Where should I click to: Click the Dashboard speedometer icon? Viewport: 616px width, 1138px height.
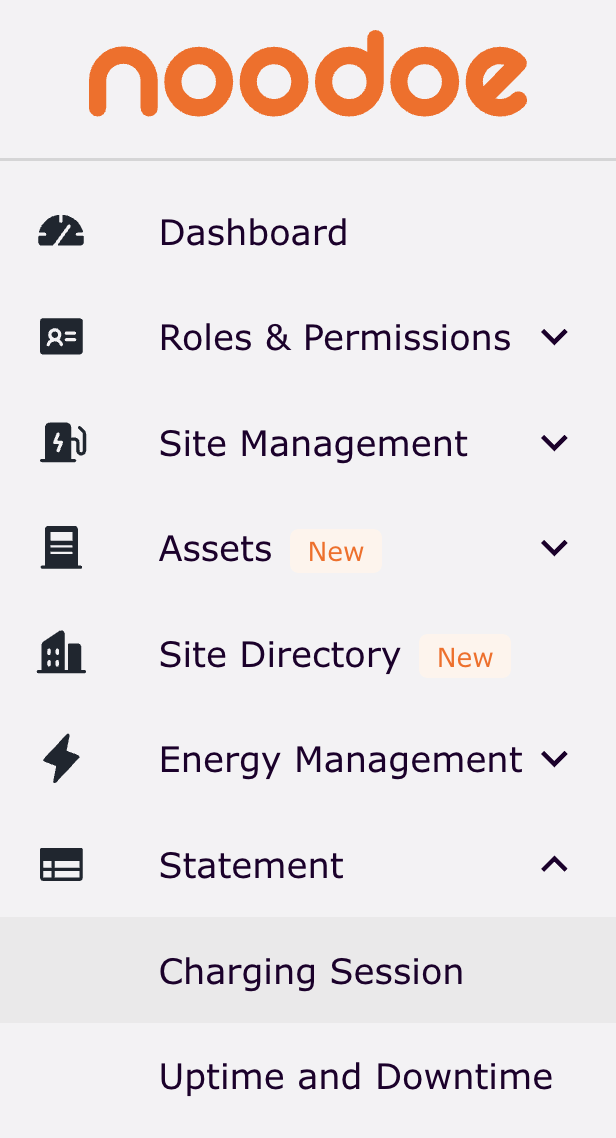(x=61, y=232)
